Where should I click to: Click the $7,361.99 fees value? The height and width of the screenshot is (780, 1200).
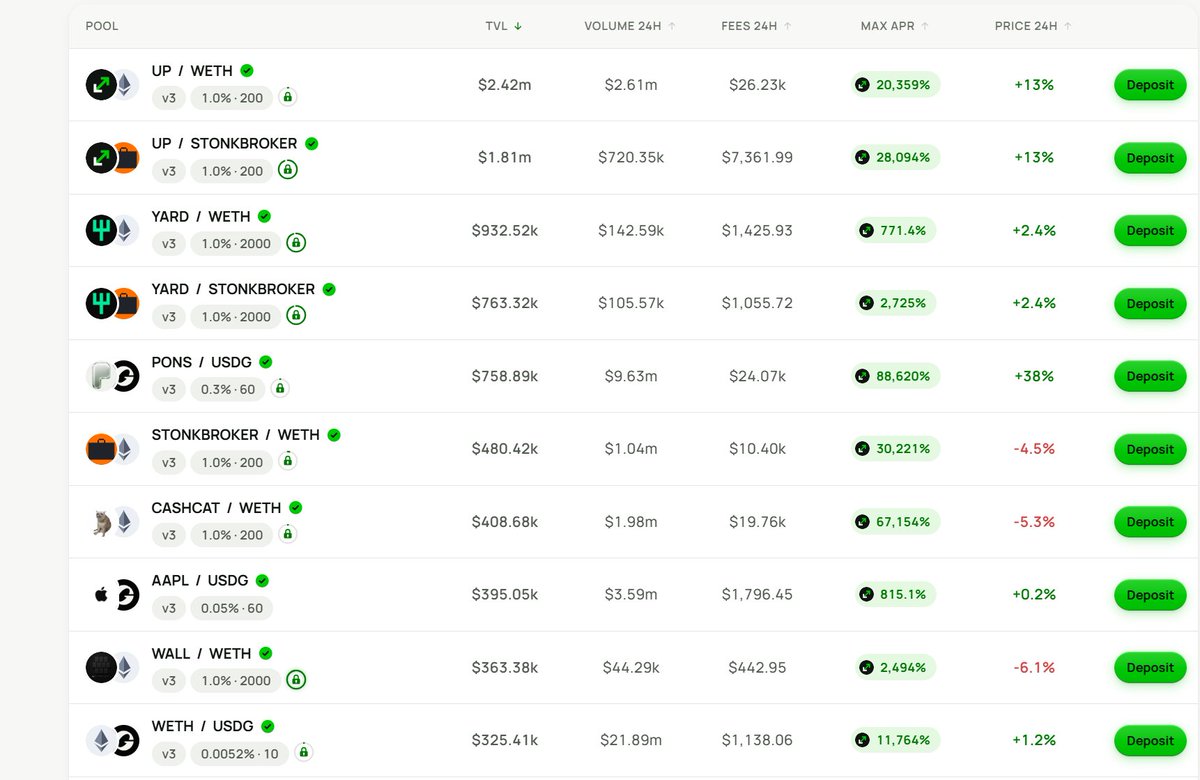pos(757,158)
